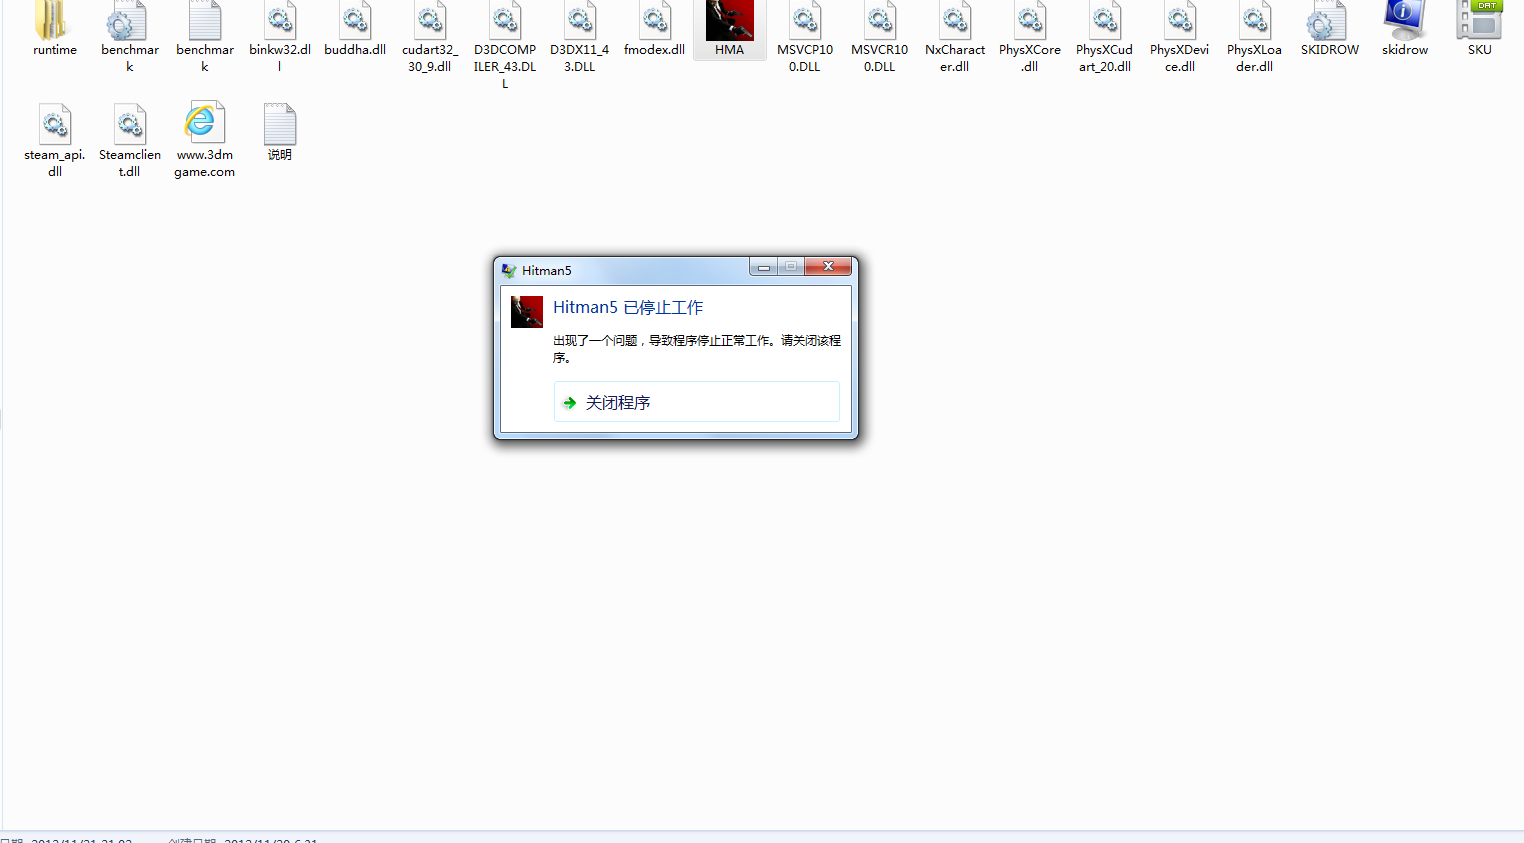Click the www.3dmgame.com internet shortcut
This screenshot has width=1524, height=843.
click(x=204, y=125)
